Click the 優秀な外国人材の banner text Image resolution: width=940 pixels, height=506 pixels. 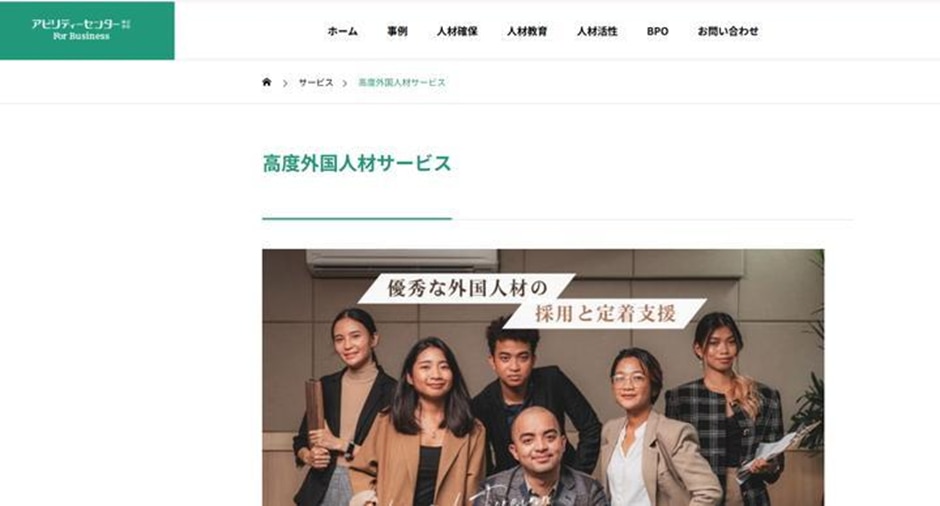coord(468,288)
